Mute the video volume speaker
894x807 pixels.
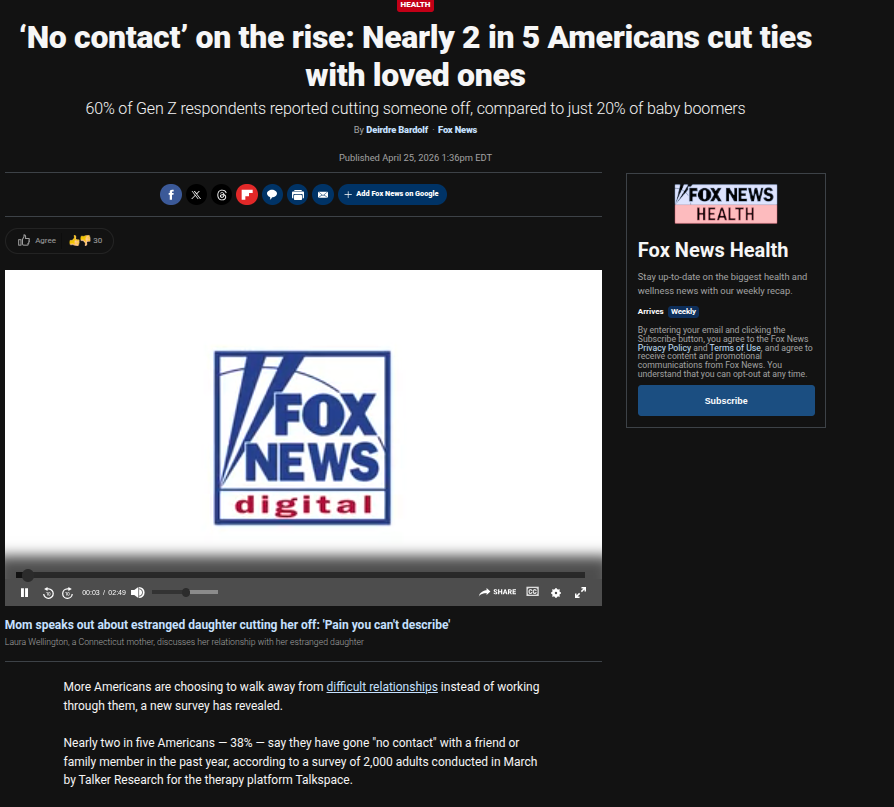(x=137, y=593)
